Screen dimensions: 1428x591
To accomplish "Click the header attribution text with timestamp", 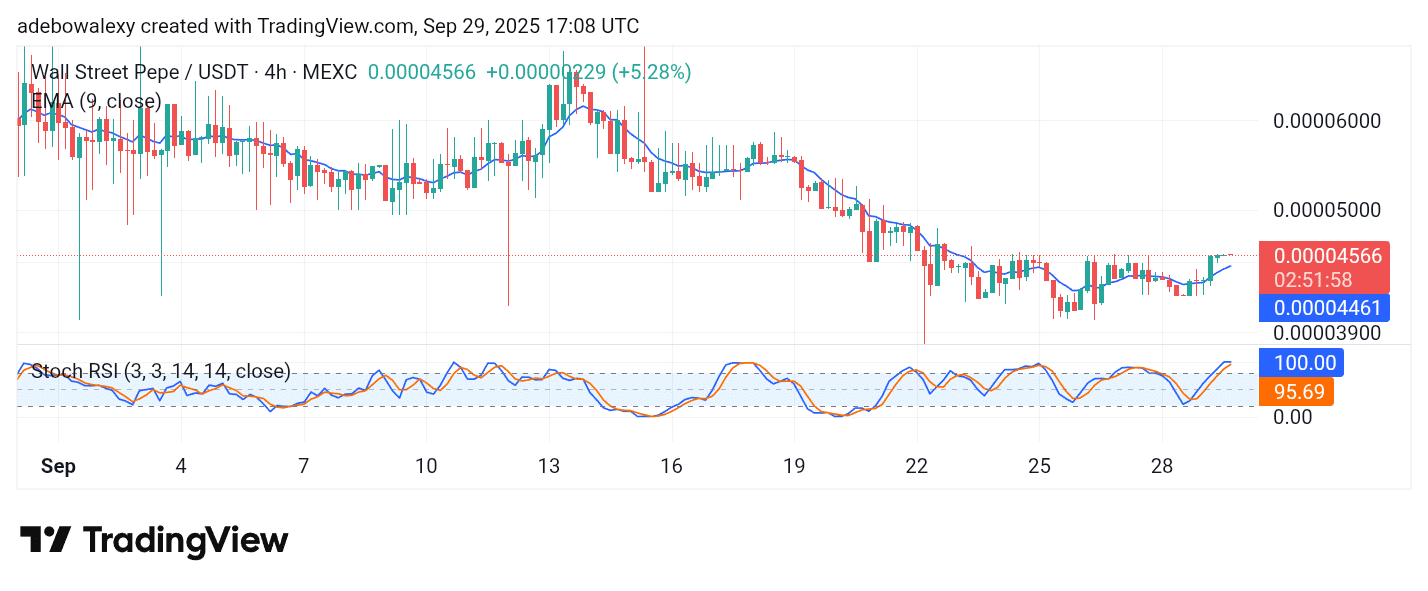I will [328, 26].
